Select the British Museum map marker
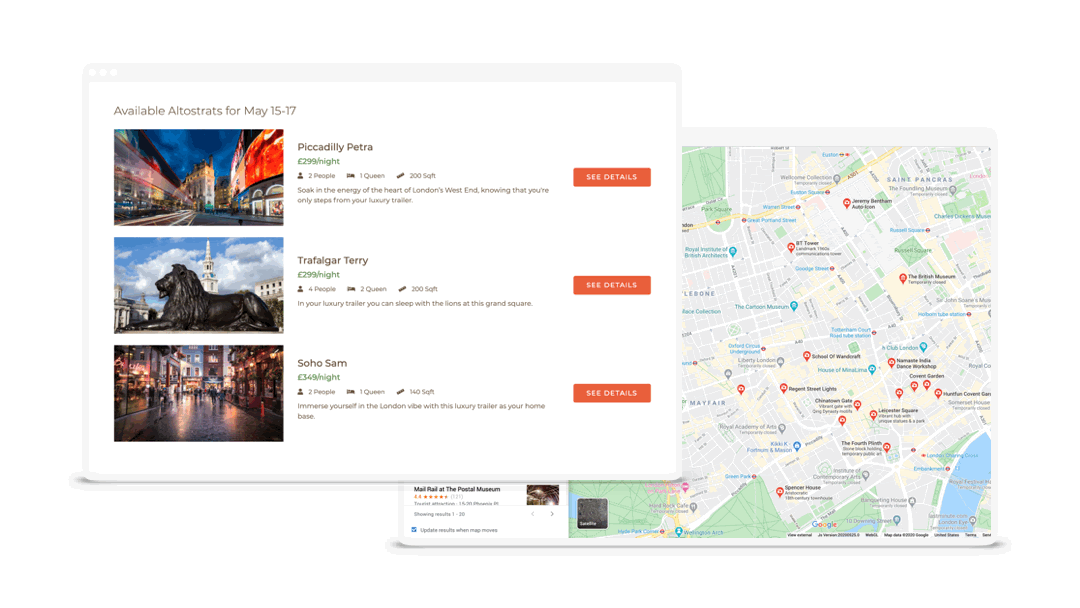Image resolution: width=1080 pixels, height=608 pixels. 902,279
